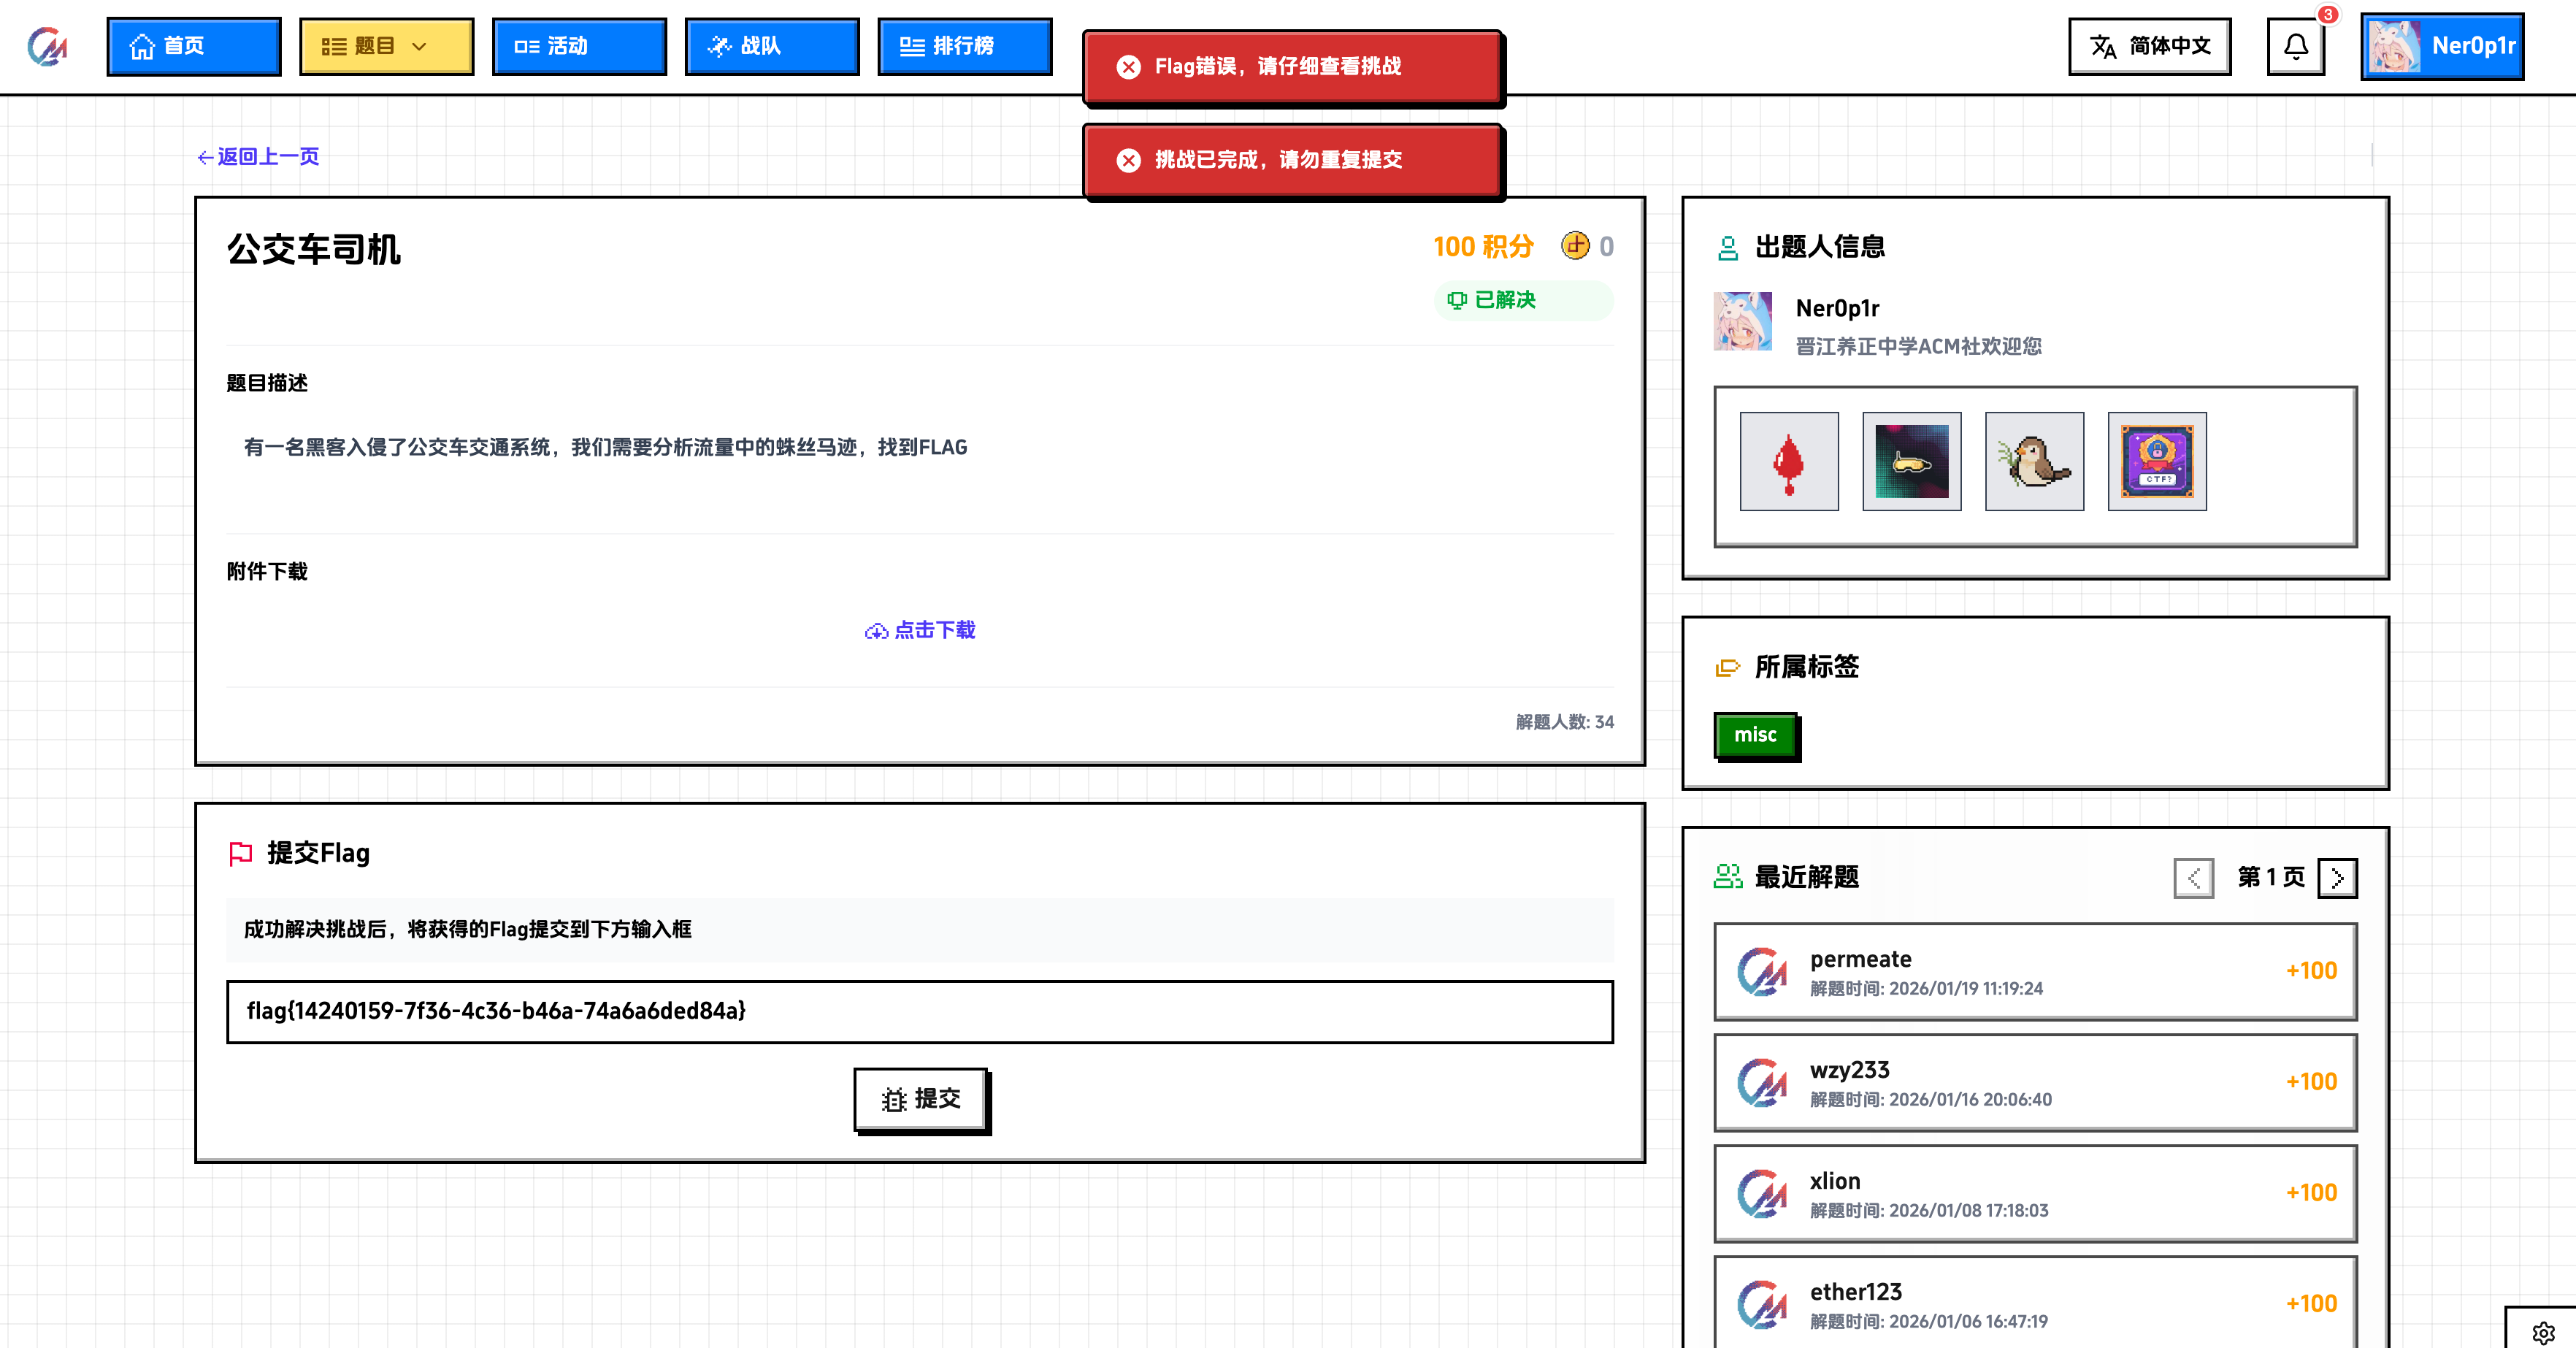Click the CTF medal badge
Screen dimensions: 2576x1348
[2157, 462]
